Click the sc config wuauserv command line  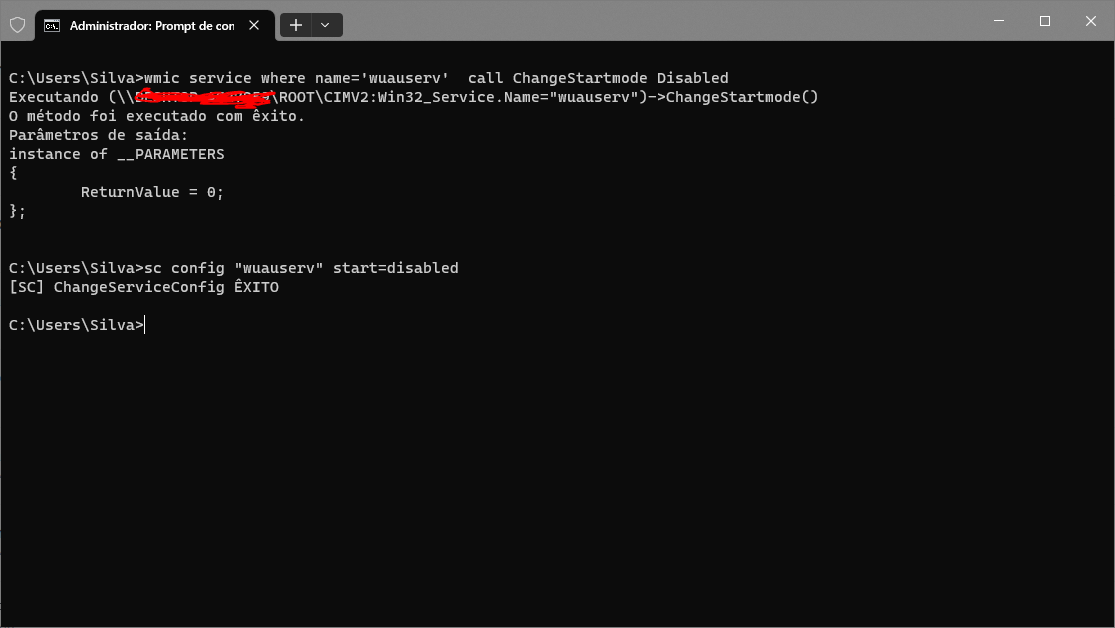233,268
